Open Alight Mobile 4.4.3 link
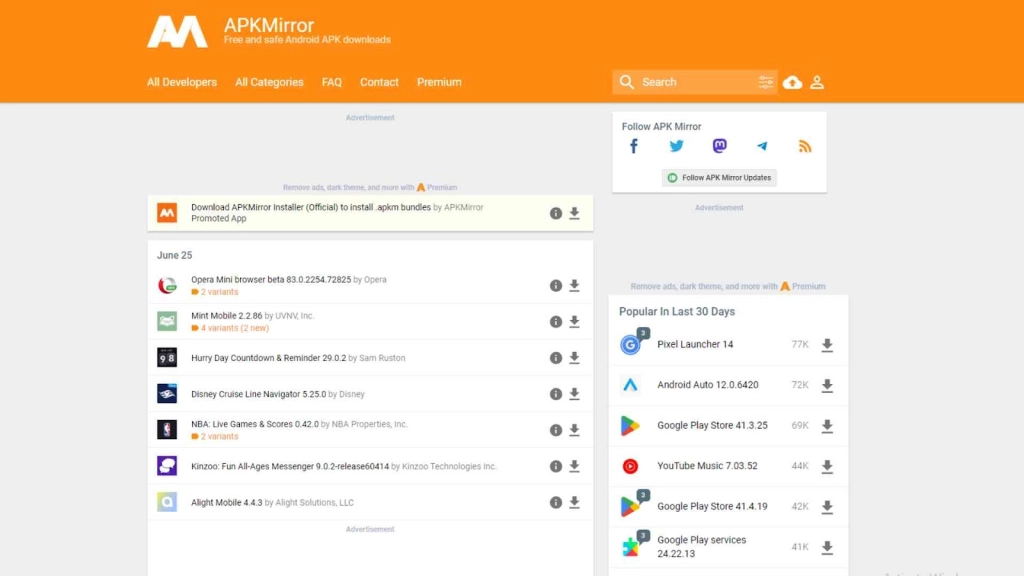This screenshot has height=576, width=1024. click(227, 503)
